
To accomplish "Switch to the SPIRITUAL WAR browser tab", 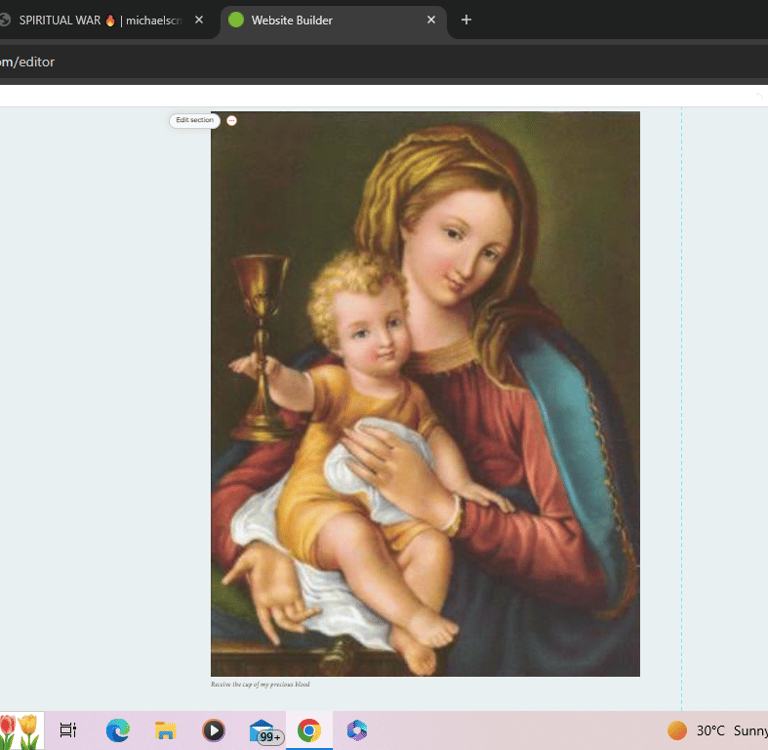I will click(x=100, y=20).
